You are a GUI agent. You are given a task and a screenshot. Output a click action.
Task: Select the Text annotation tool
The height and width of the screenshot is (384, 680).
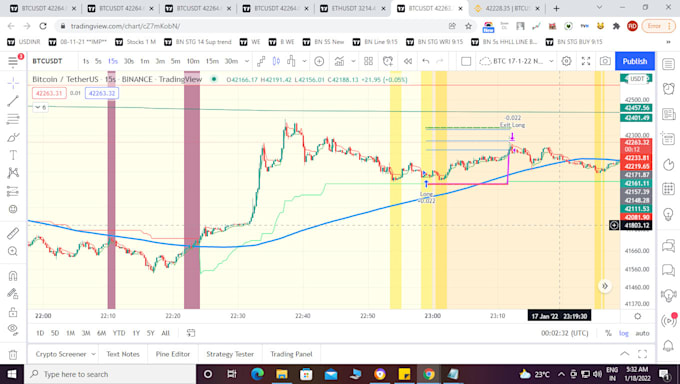click(x=13, y=155)
